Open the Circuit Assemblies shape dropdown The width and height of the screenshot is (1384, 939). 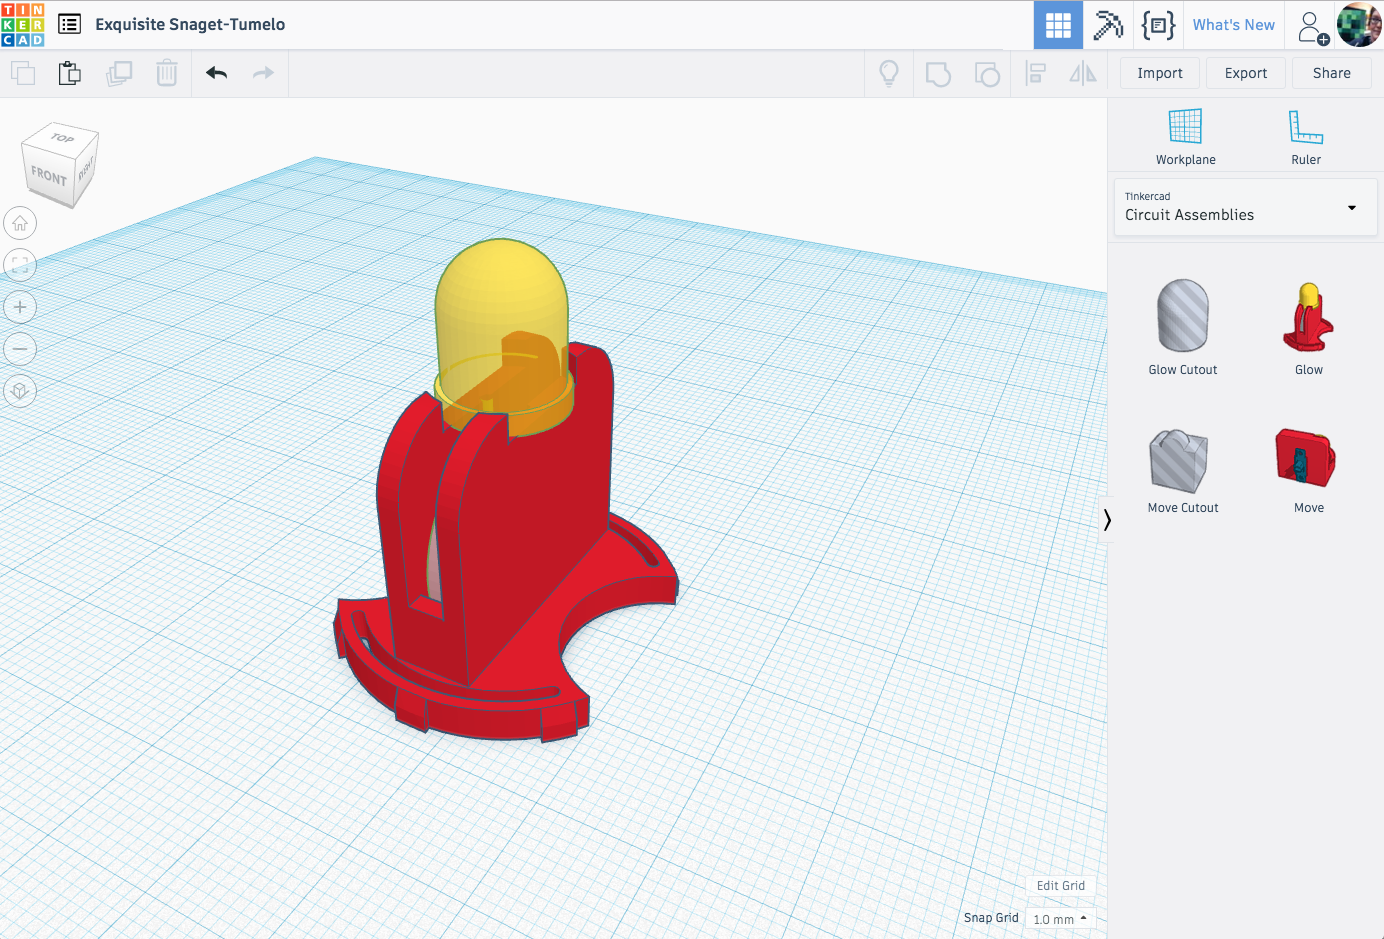(1245, 207)
